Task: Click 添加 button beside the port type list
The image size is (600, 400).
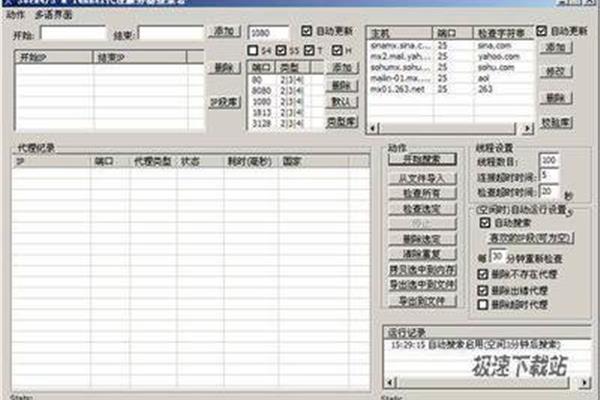Action: point(342,68)
